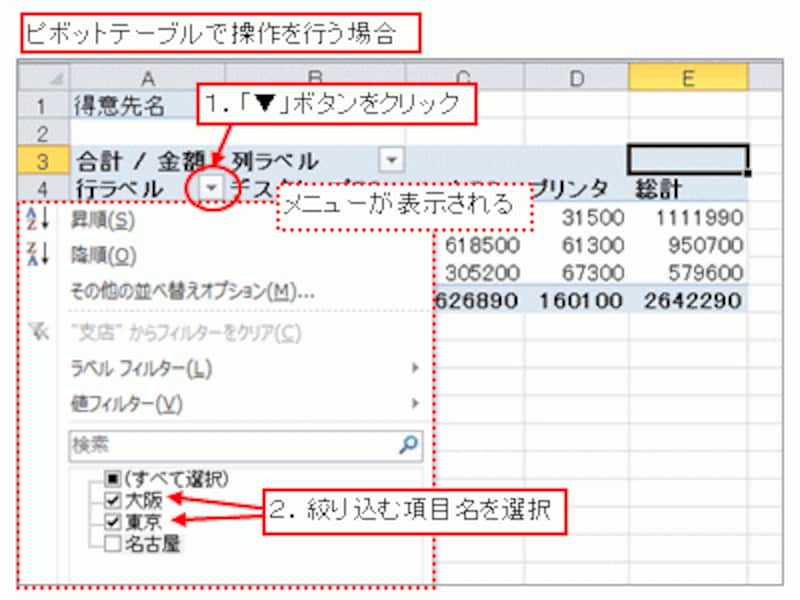Screen dimensions: 800x600
Task: Uncheck the 大阪 checkbox
Action: click(112, 500)
